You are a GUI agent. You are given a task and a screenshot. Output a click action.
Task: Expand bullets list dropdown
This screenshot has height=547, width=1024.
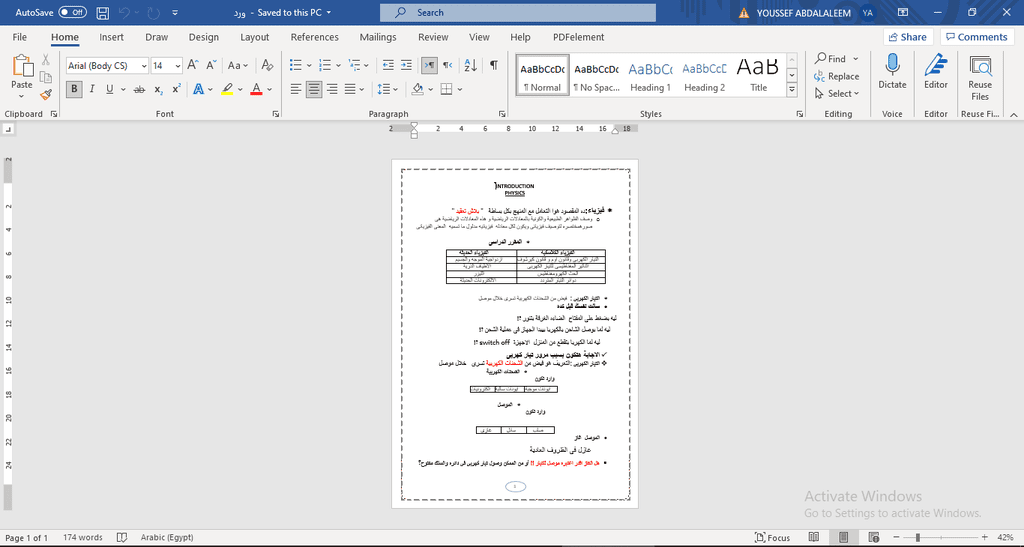point(309,65)
